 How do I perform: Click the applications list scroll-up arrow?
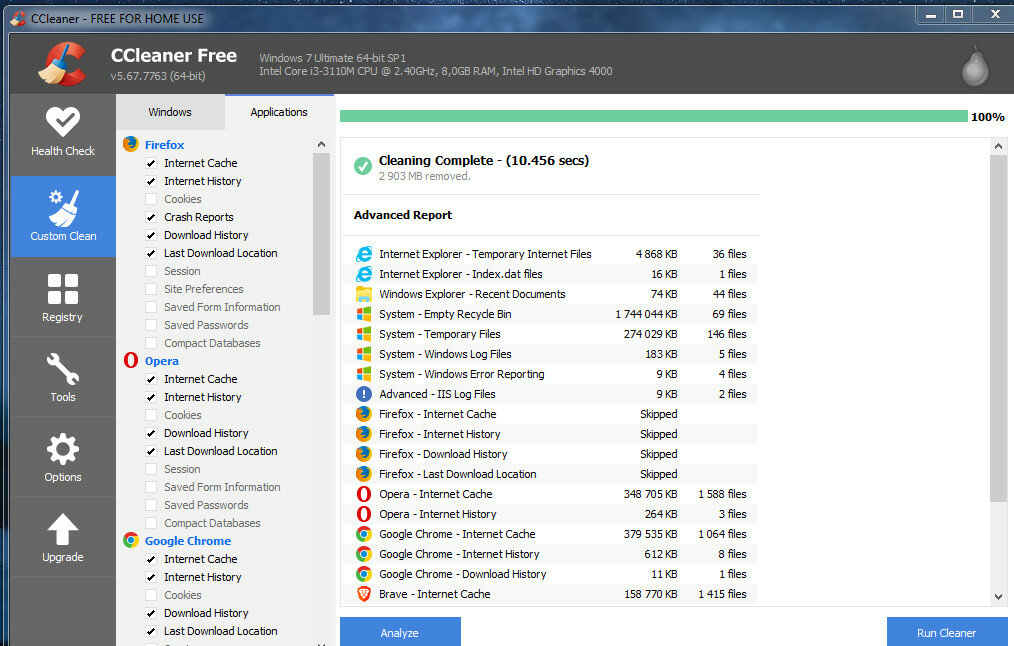(x=321, y=144)
